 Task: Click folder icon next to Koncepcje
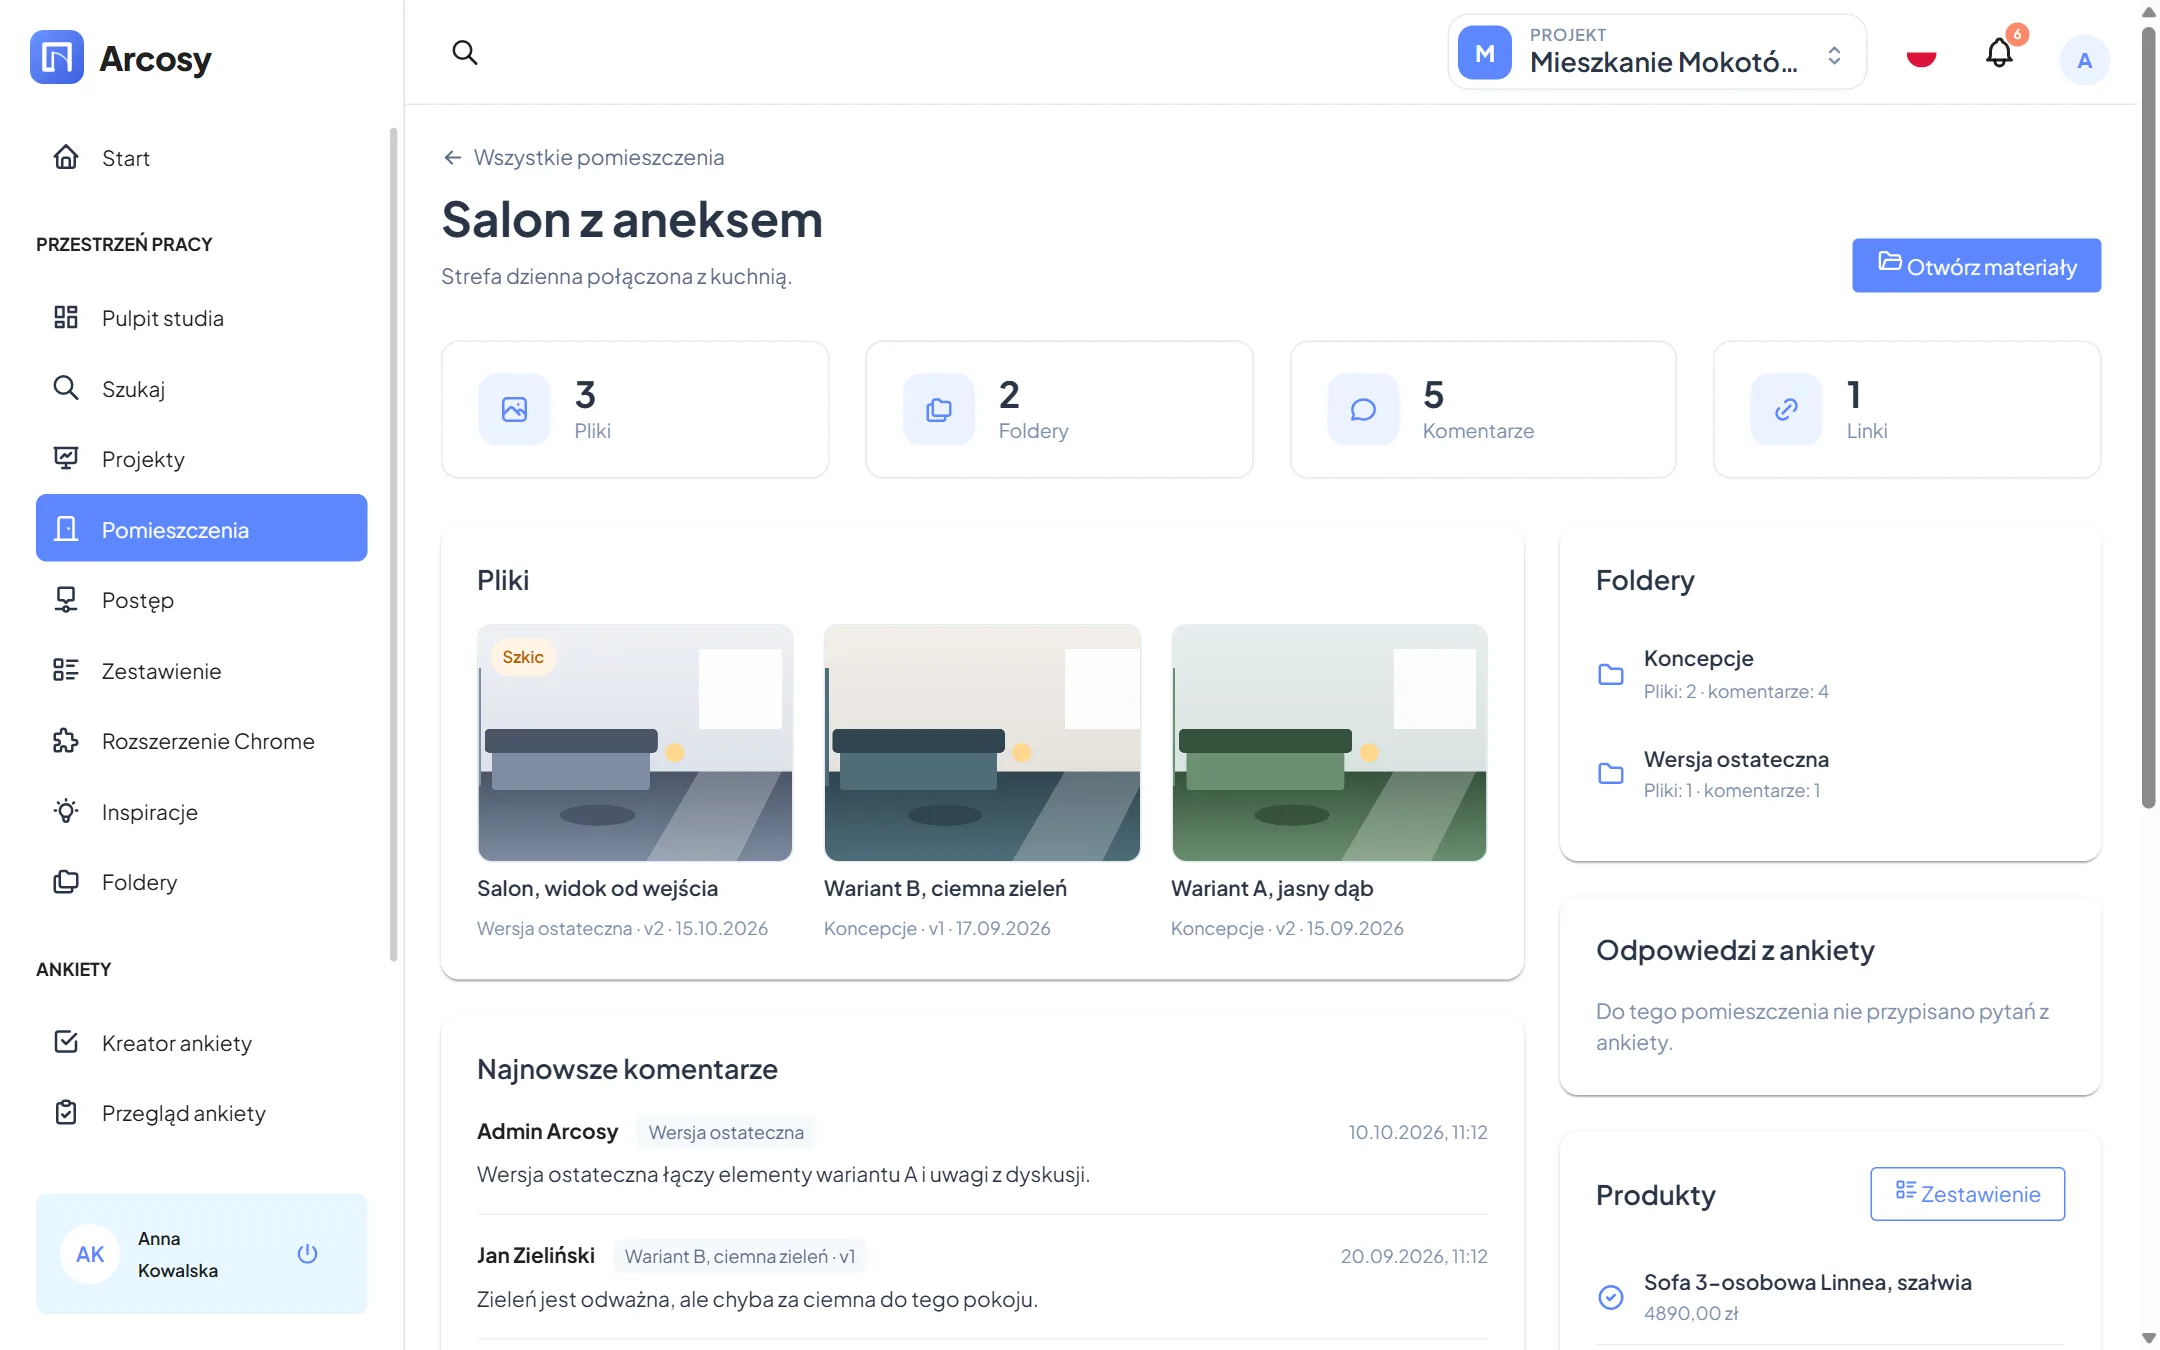click(1611, 674)
